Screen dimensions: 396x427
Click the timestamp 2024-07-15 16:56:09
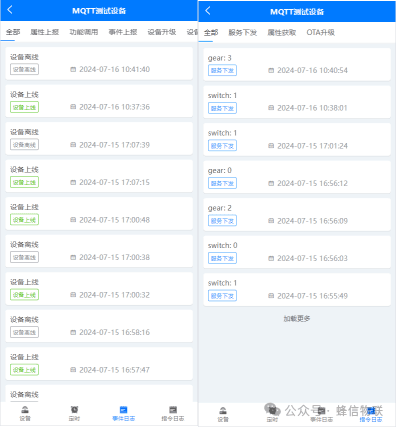(x=313, y=221)
